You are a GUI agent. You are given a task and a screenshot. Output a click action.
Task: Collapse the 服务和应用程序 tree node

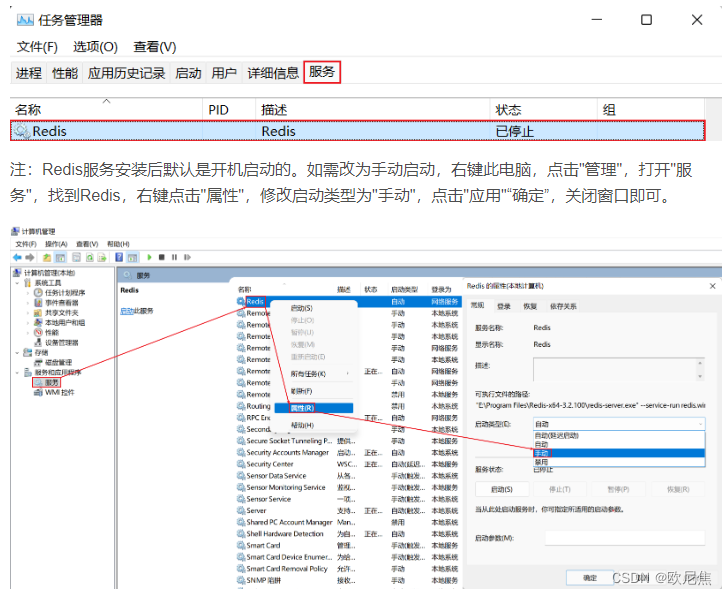tap(17, 372)
